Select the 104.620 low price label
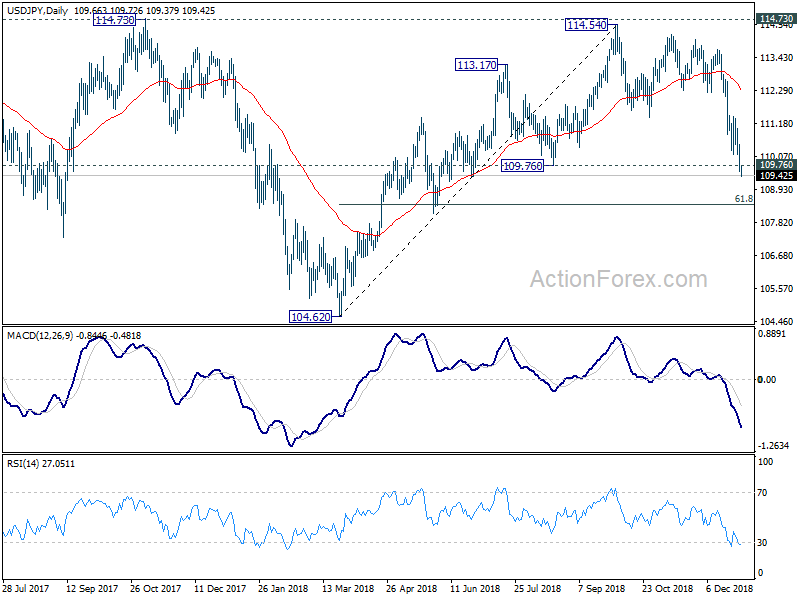 pyautogui.click(x=310, y=317)
